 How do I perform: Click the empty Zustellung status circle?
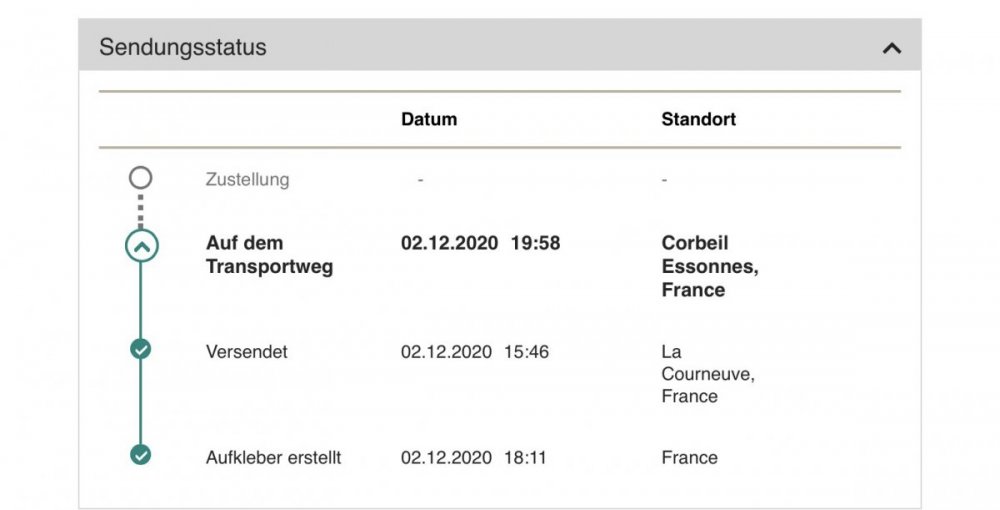coord(140,178)
